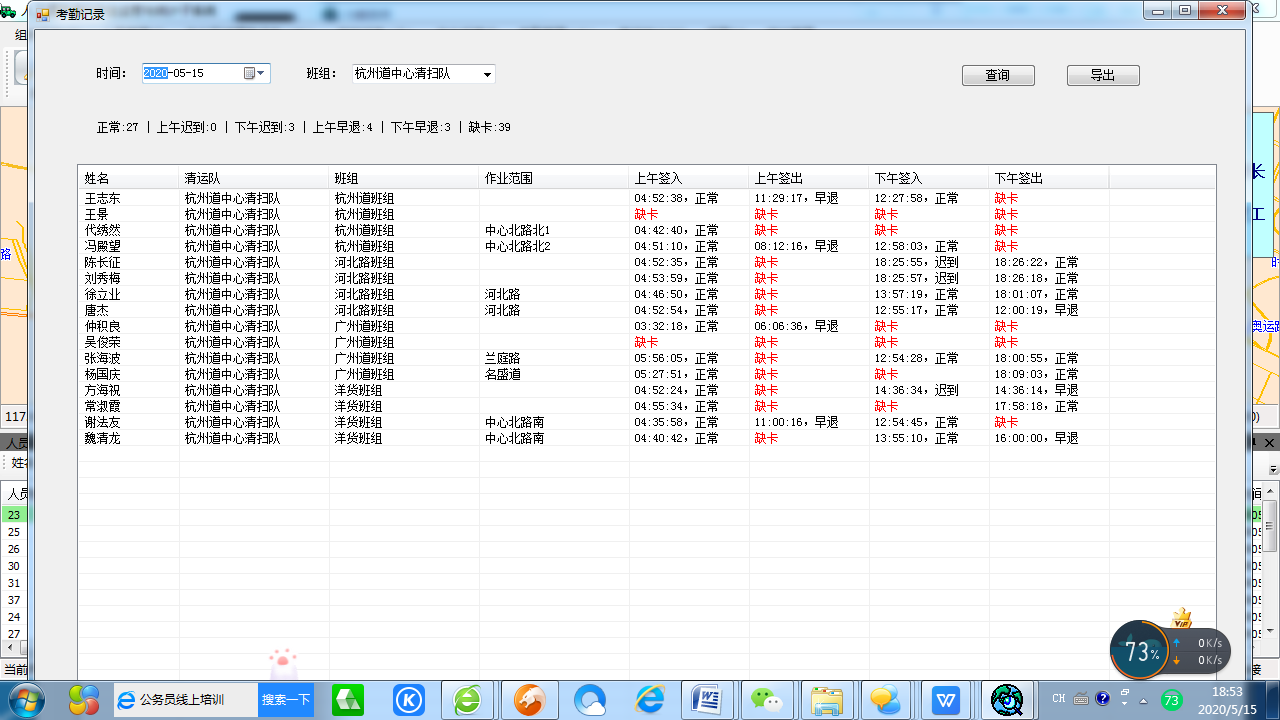Open WeChat from the taskbar
1280x720 pixels.
pos(767,700)
